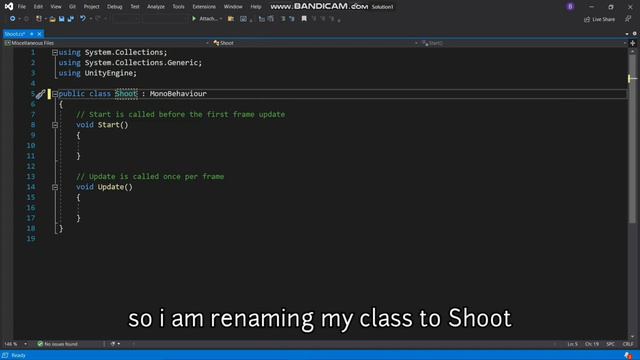This screenshot has width=640, height=360.
Task: Collapse the Shoot class outline region
Action: point(55,94)
